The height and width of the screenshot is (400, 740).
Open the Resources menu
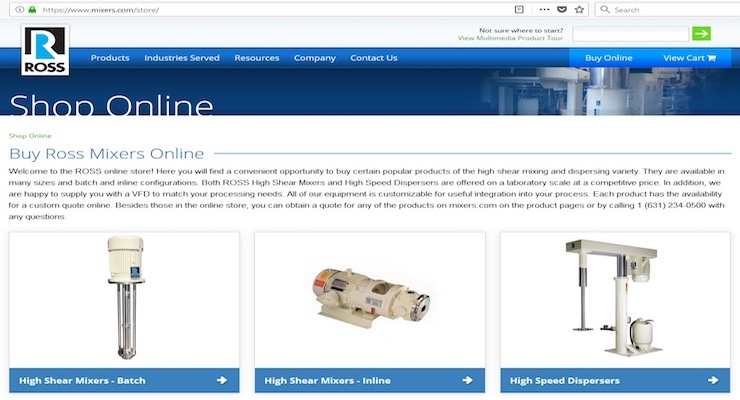click(x=257, y=58)
